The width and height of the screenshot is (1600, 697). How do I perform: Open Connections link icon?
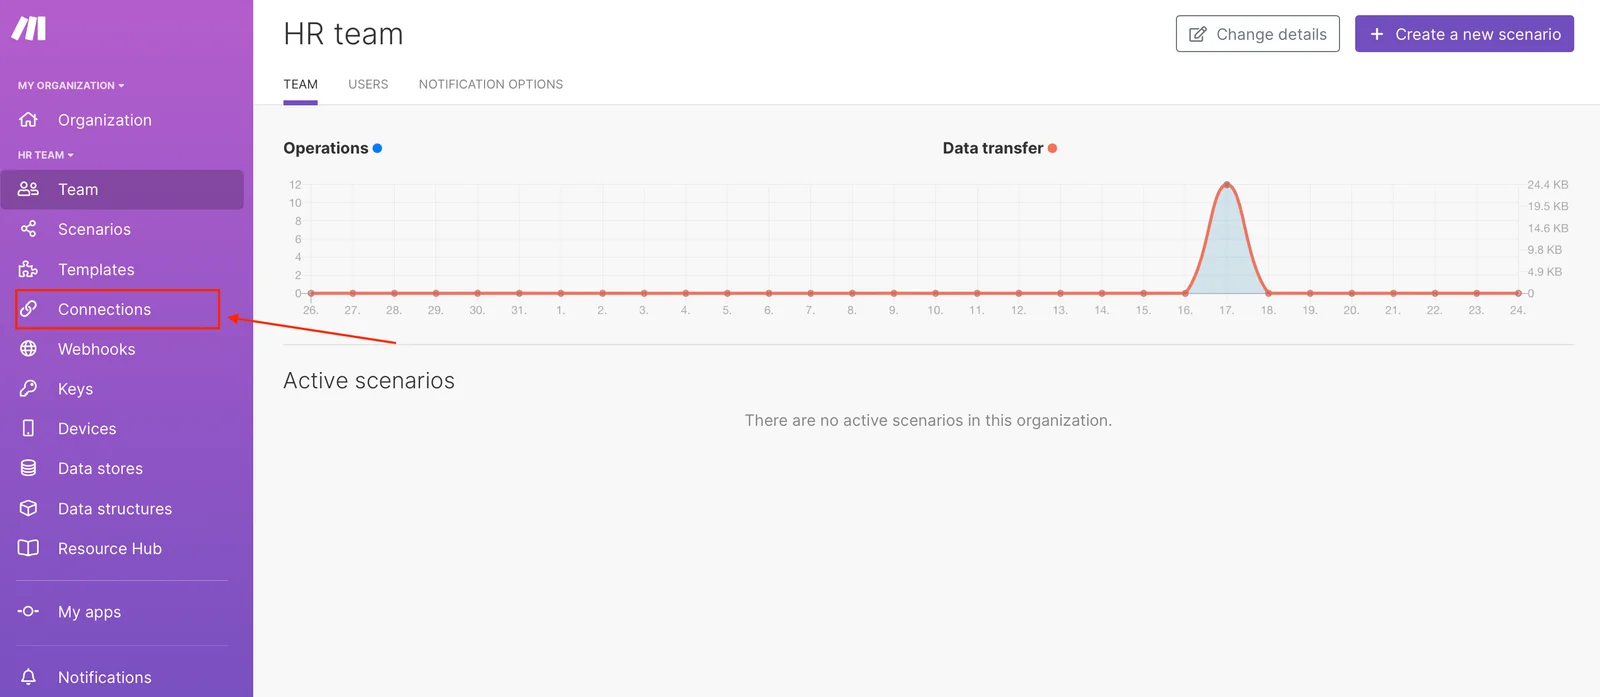coord(28,309)
